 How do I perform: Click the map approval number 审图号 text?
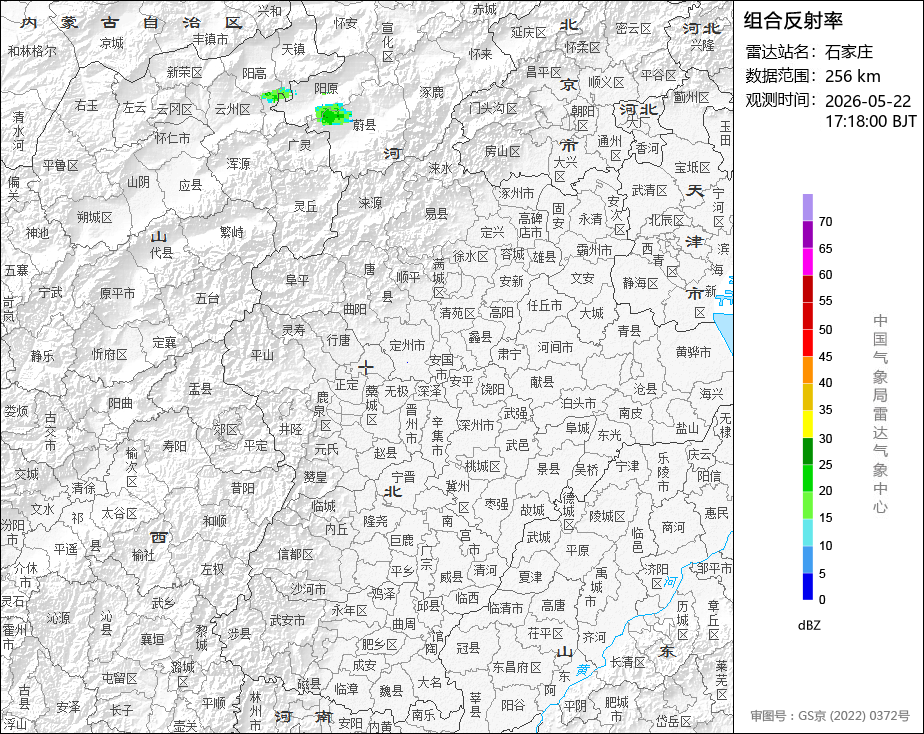[x=830, y=716]
